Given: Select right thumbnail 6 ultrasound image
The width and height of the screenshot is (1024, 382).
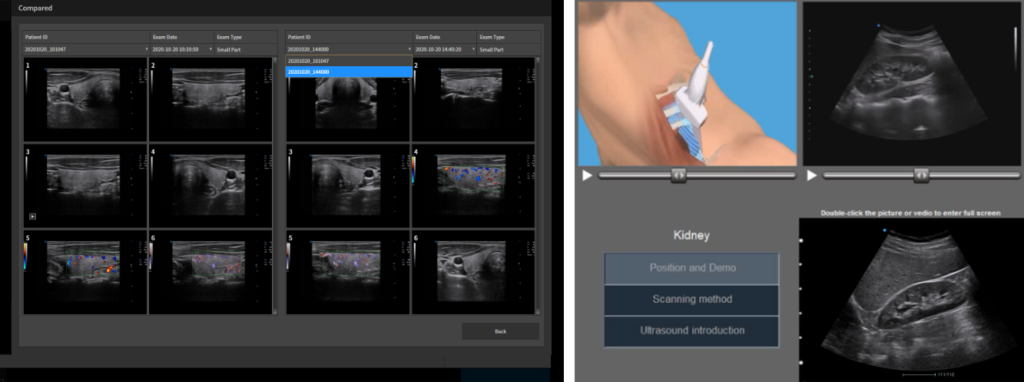Looking at the screenshot, I should 473,272.
